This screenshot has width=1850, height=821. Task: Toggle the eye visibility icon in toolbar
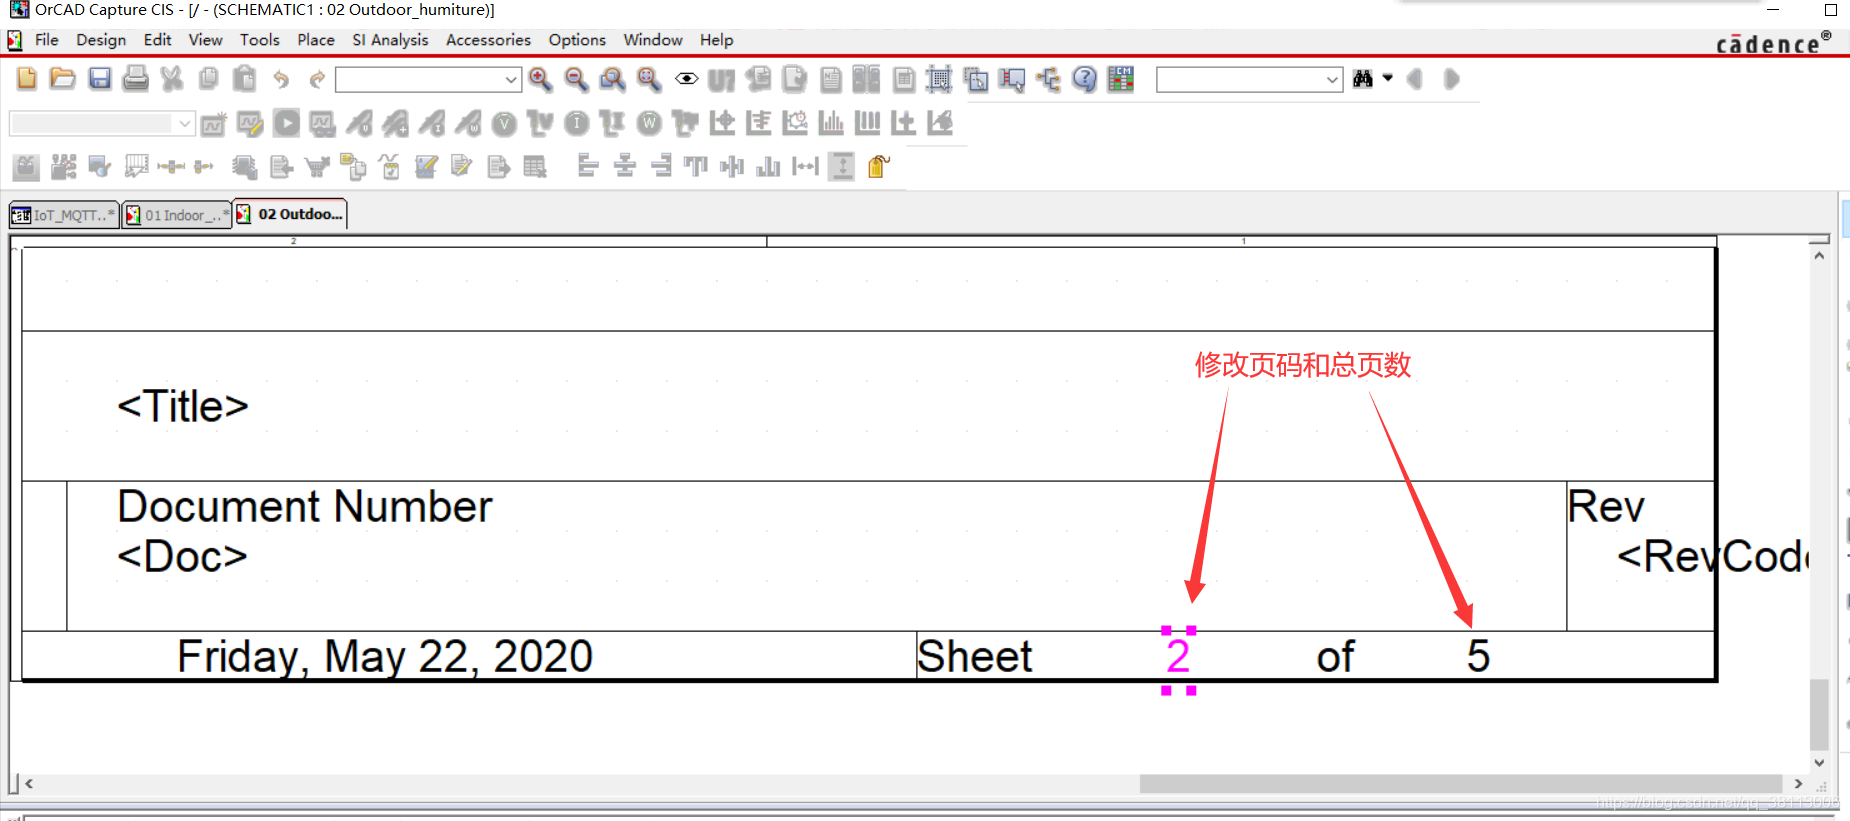click(686, 79)
